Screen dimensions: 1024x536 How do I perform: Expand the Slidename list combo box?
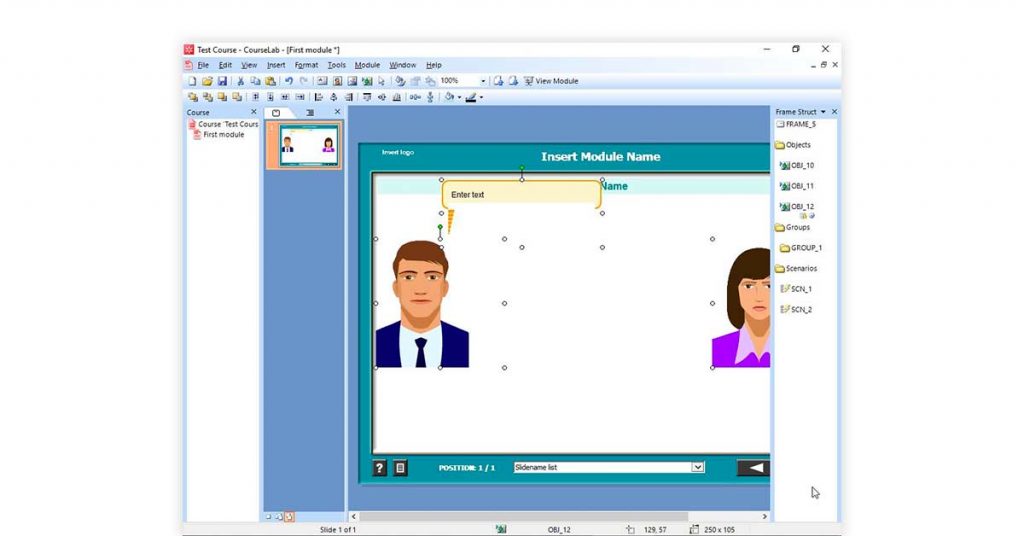[x=697, y=467]
